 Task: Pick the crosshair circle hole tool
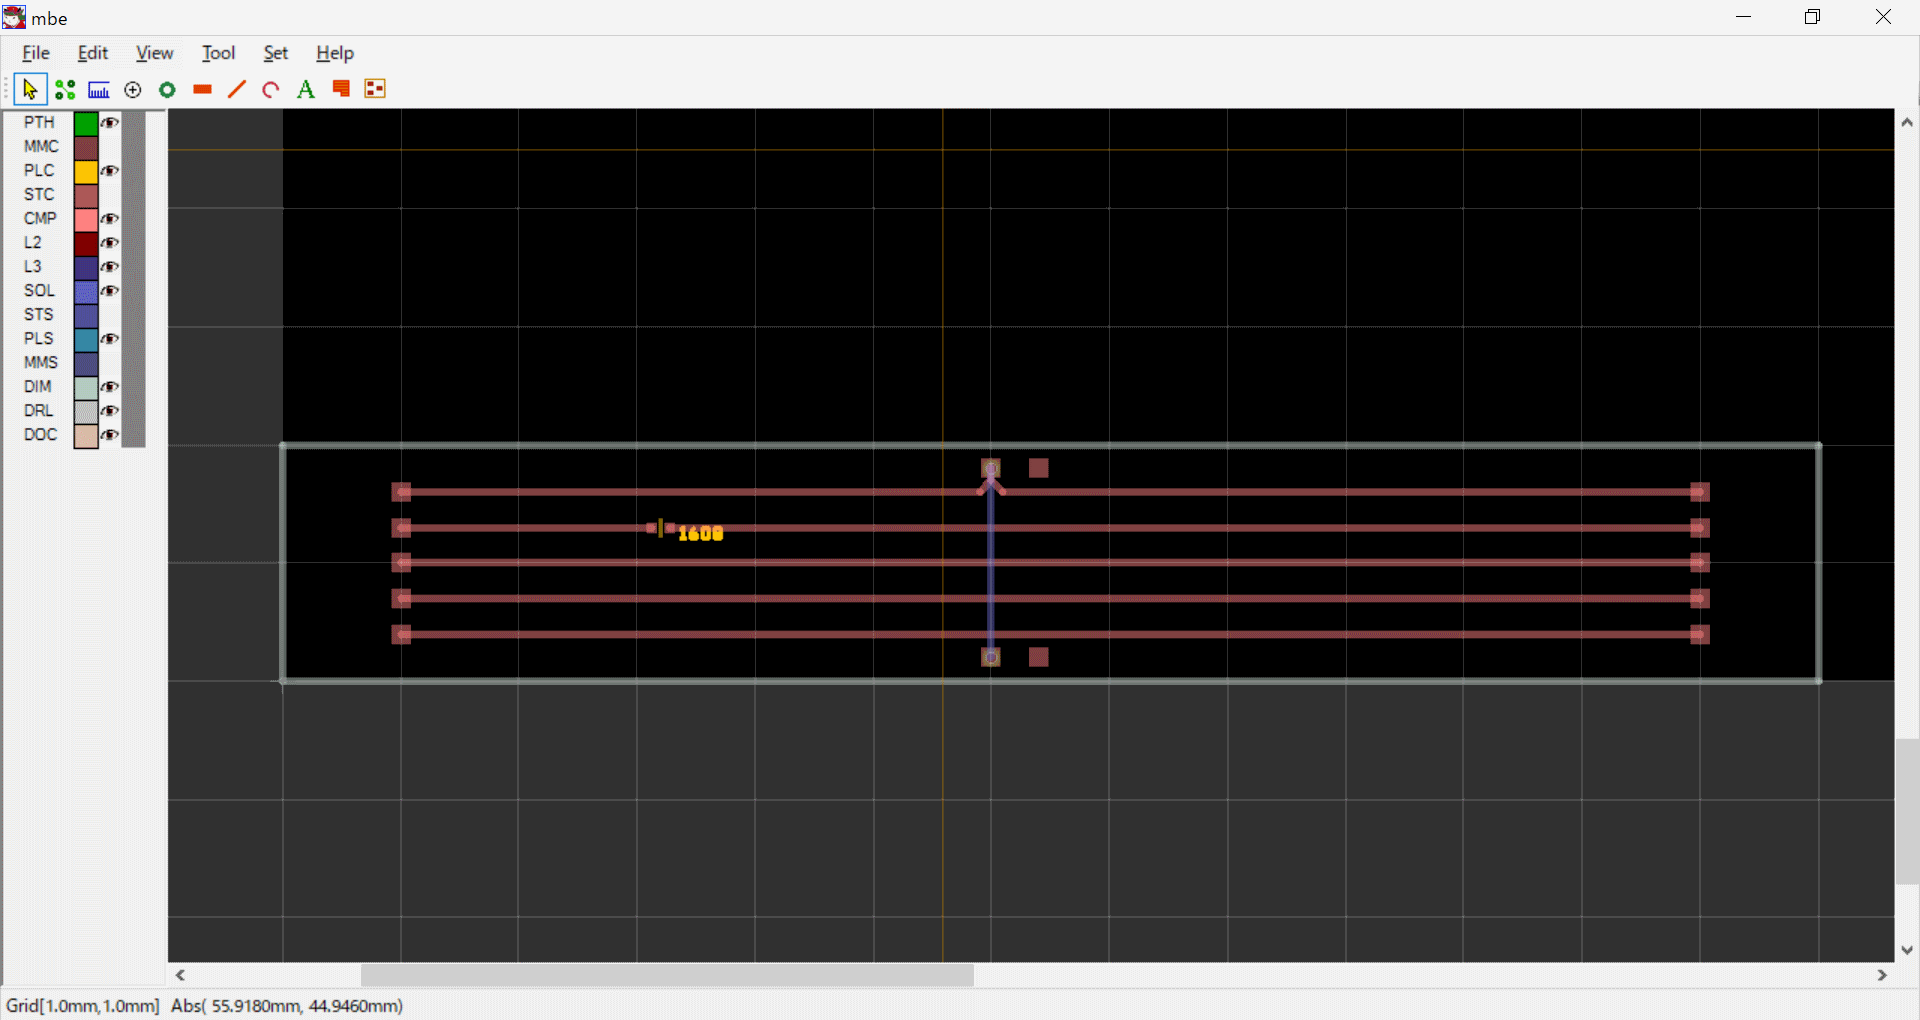click(133, 90)
